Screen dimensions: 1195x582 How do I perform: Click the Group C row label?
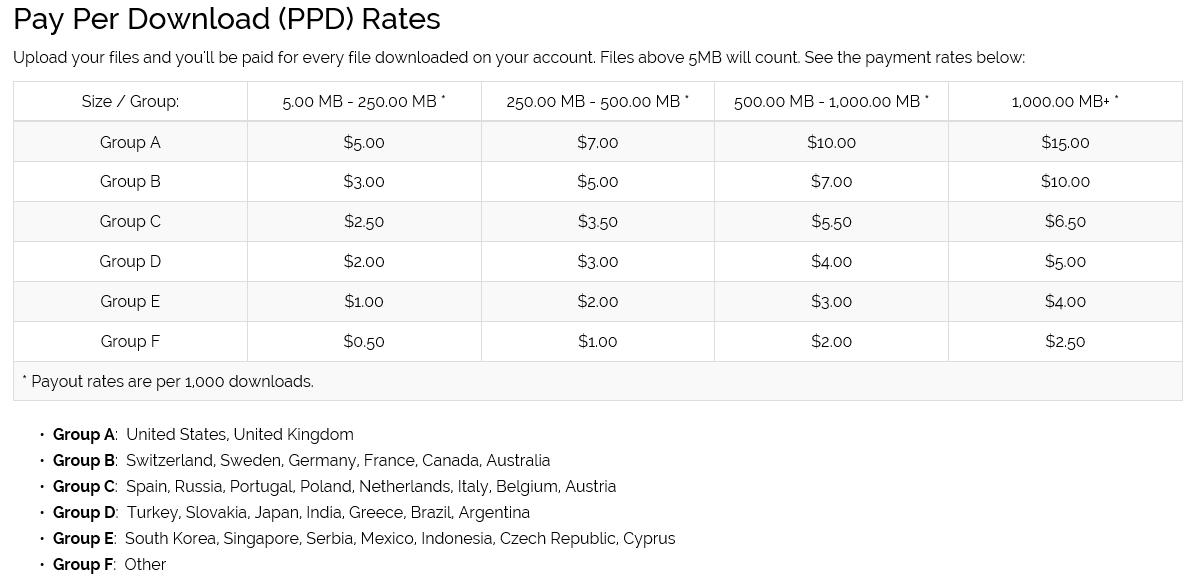pyautogui.click(x=130, y=222)
